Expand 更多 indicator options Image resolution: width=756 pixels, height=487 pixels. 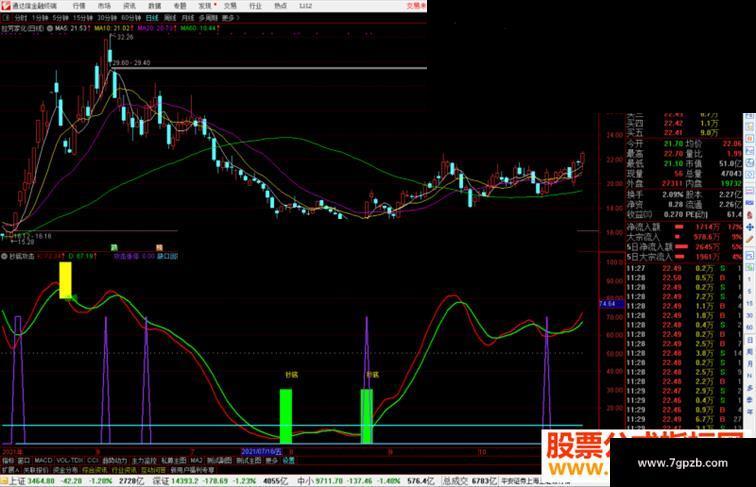(272, 460)
